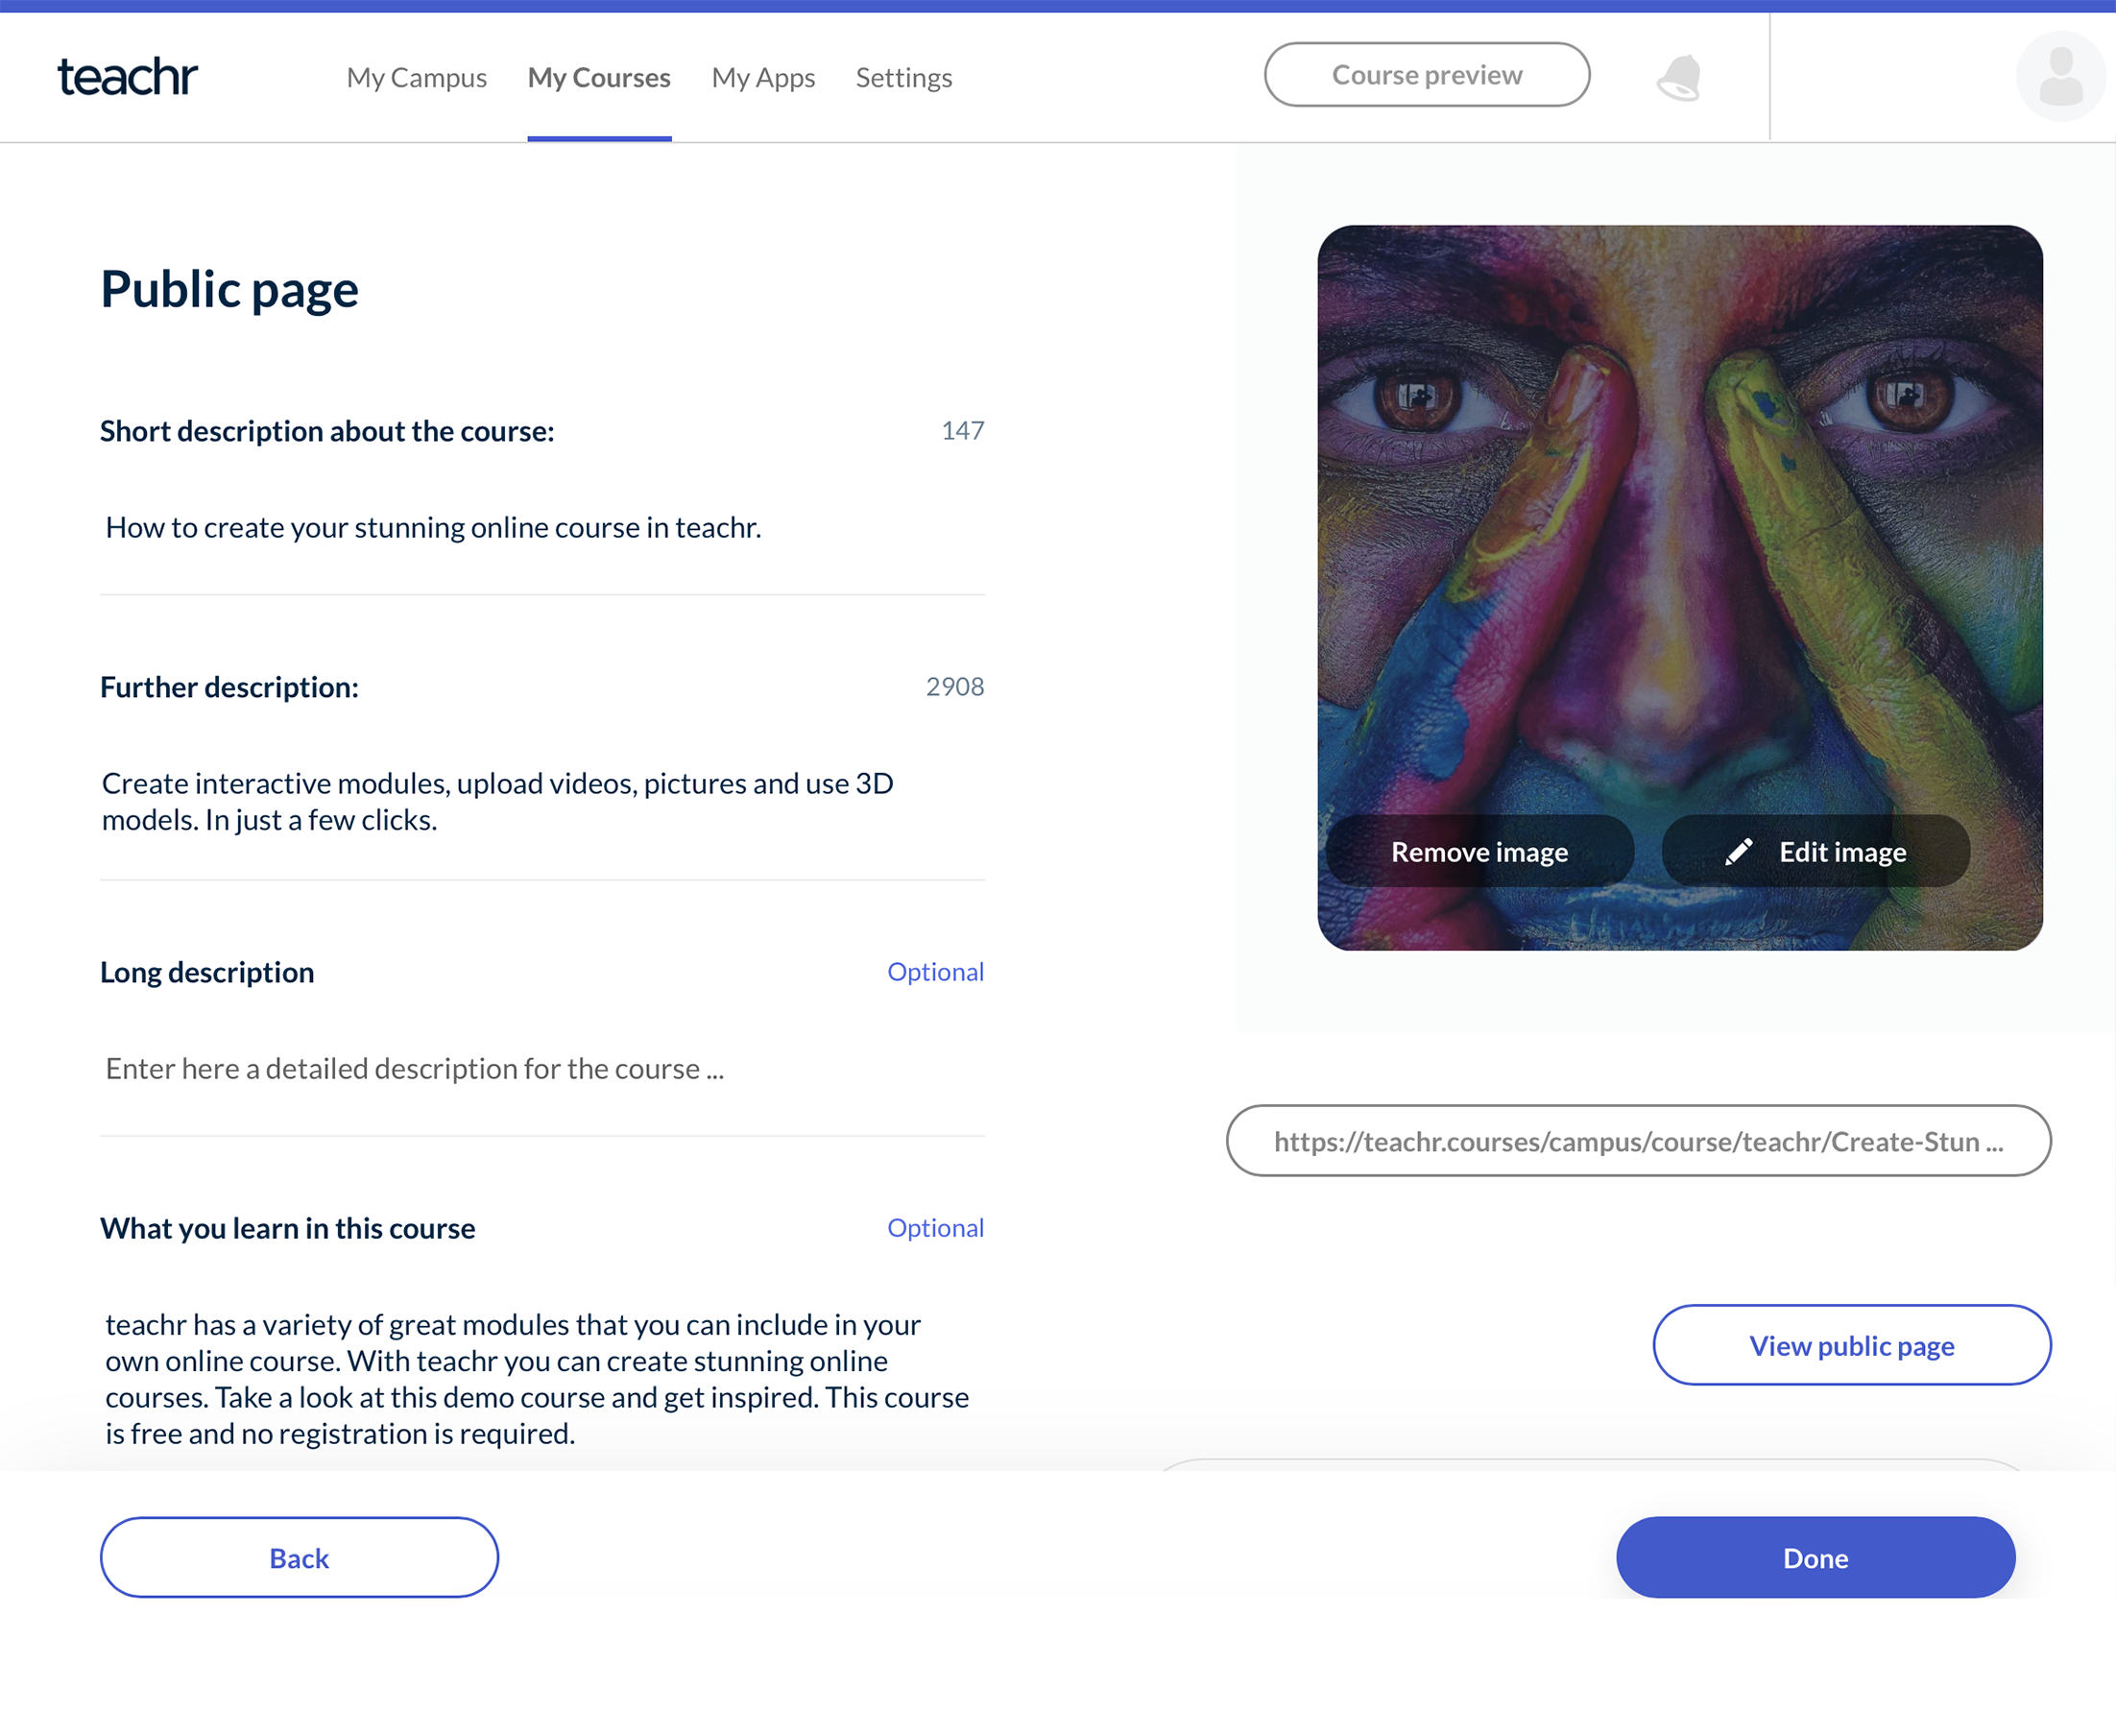
Task: Go to My Campus
Action: (x=417, y=77)
